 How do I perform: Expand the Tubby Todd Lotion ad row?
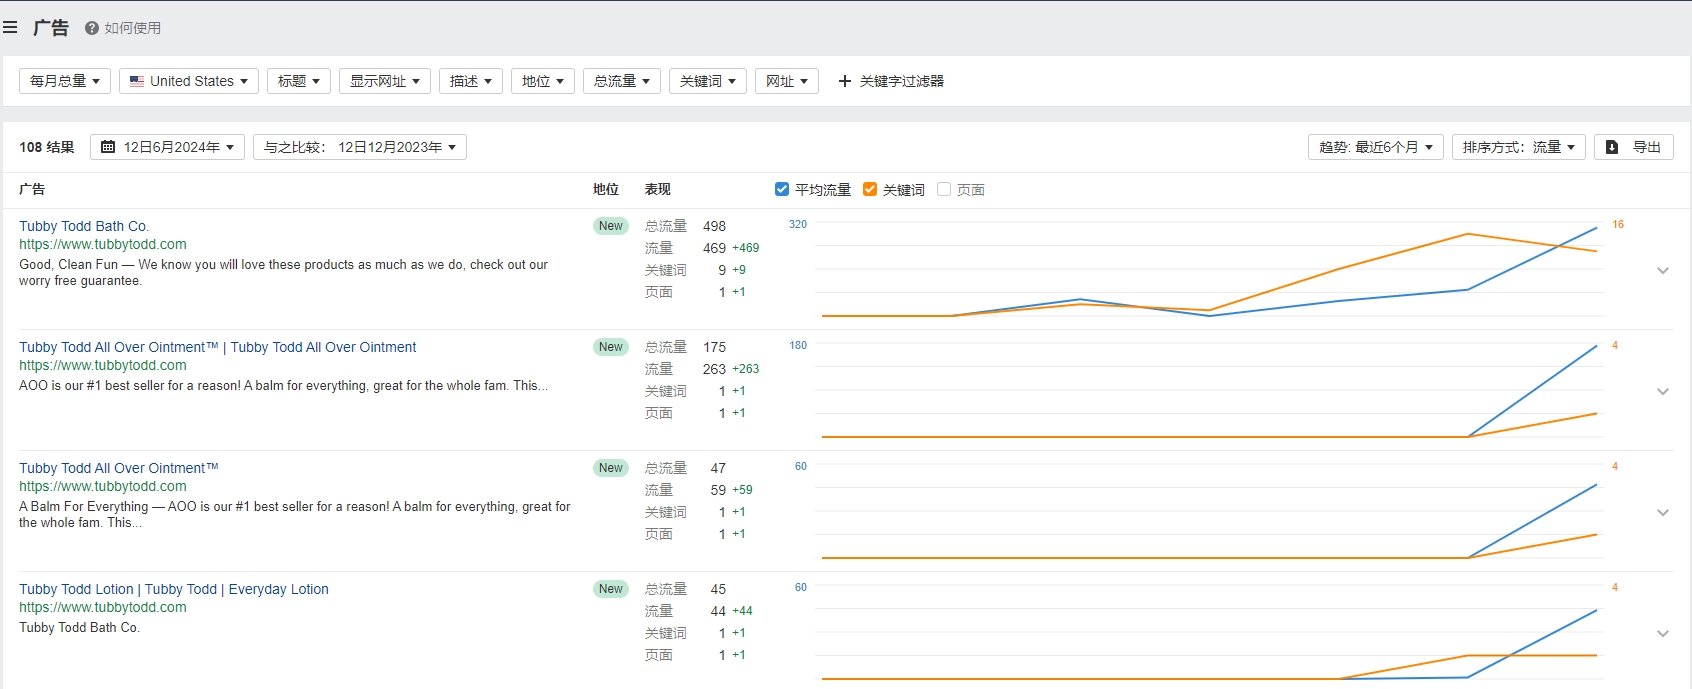1663,633
